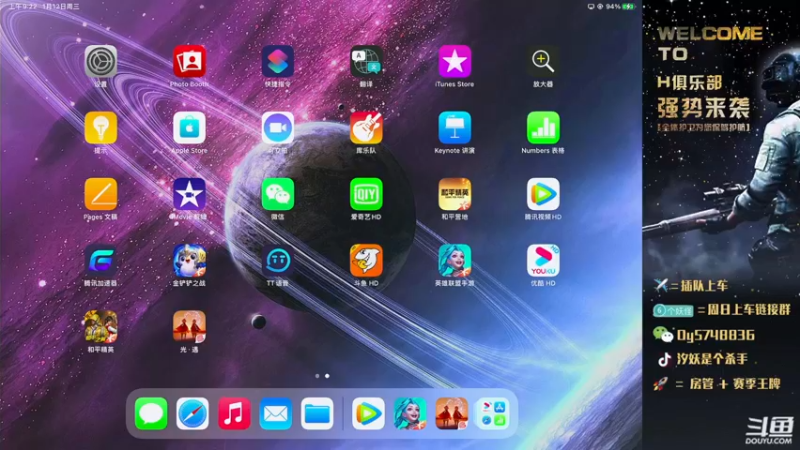
Task: Open League of Legends in dock recents
Action: (x=410, y=413)
